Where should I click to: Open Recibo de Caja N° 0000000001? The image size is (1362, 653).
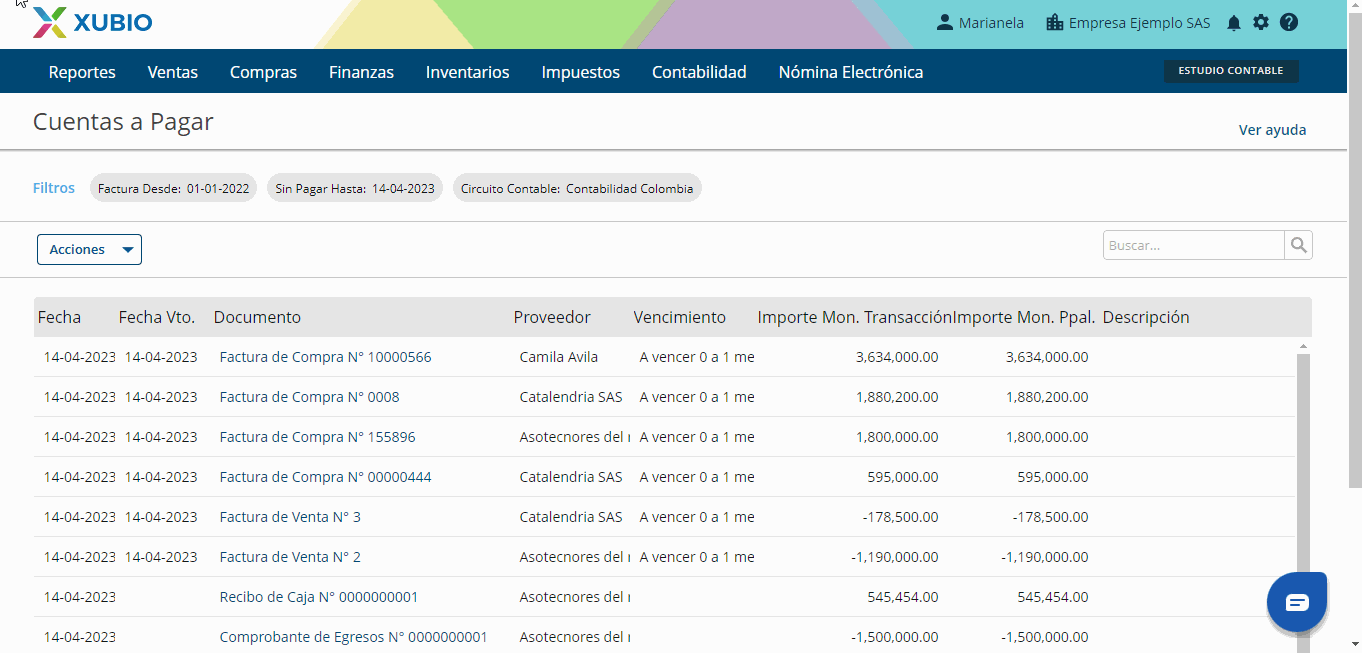click(x=319, y=597)
